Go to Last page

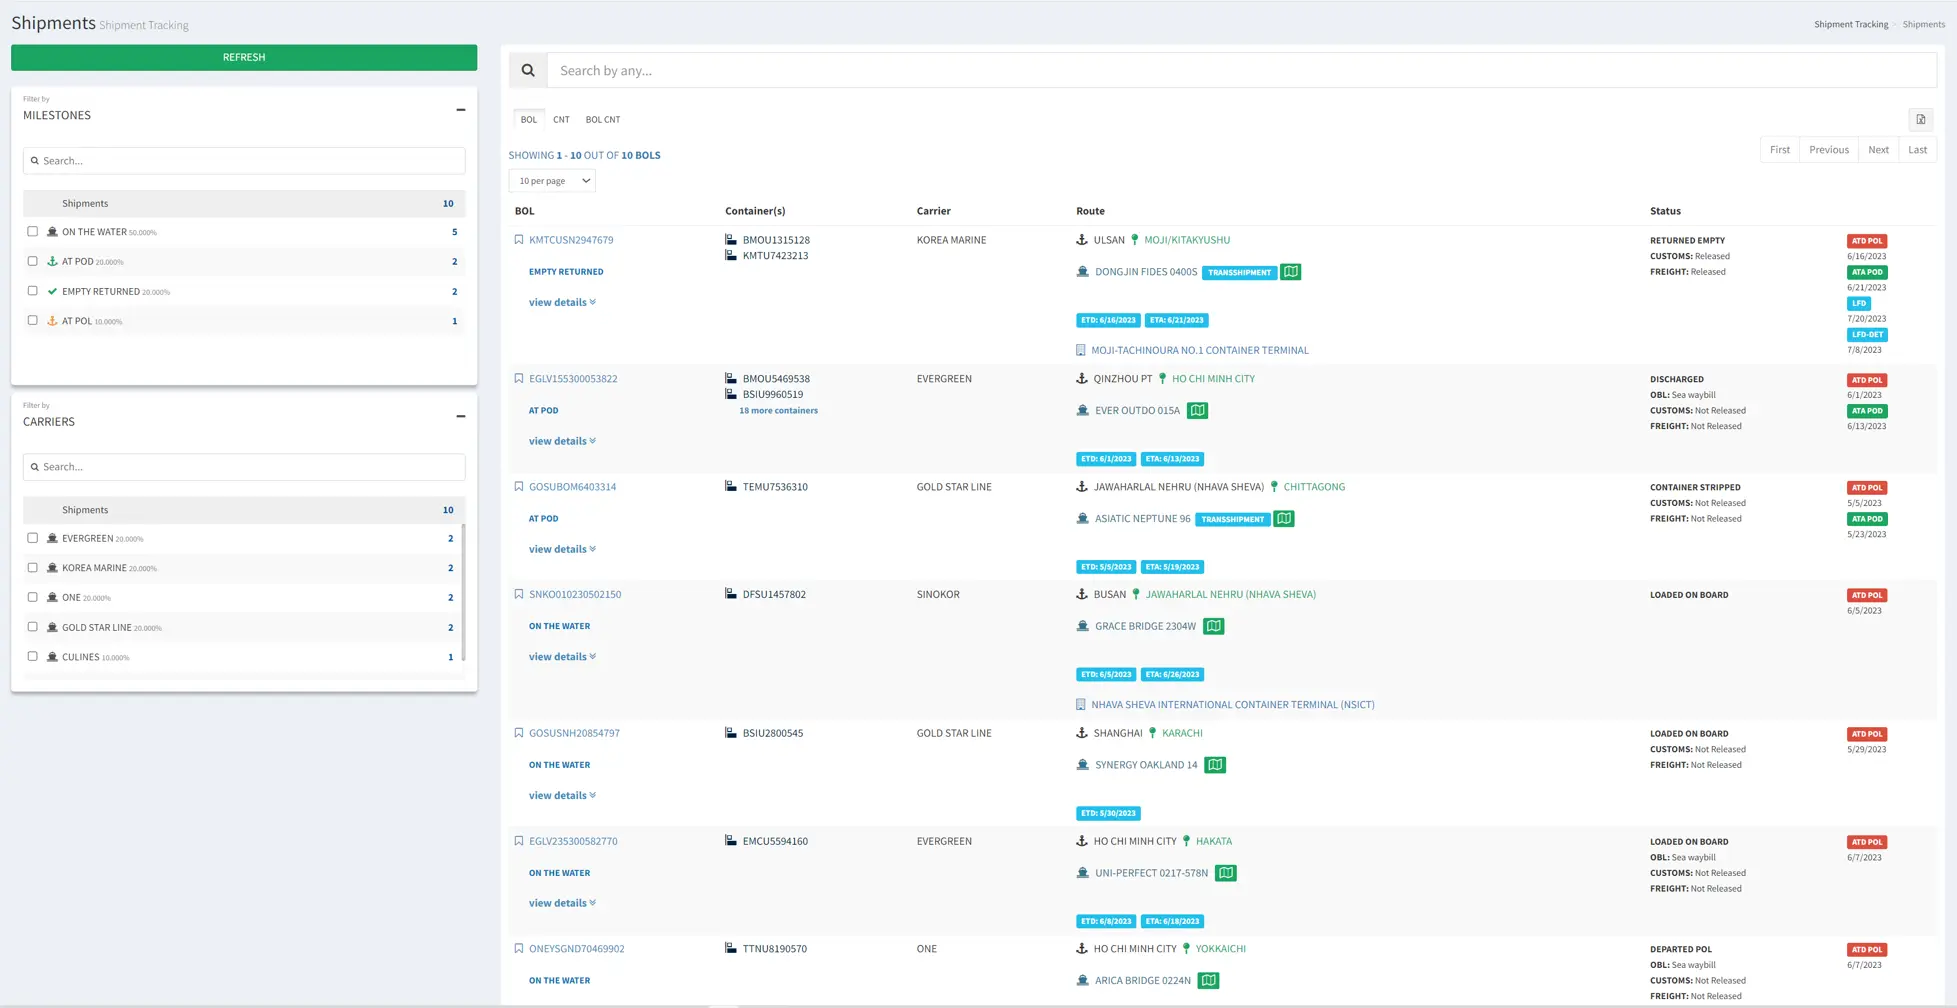(x=1918, y=150)
